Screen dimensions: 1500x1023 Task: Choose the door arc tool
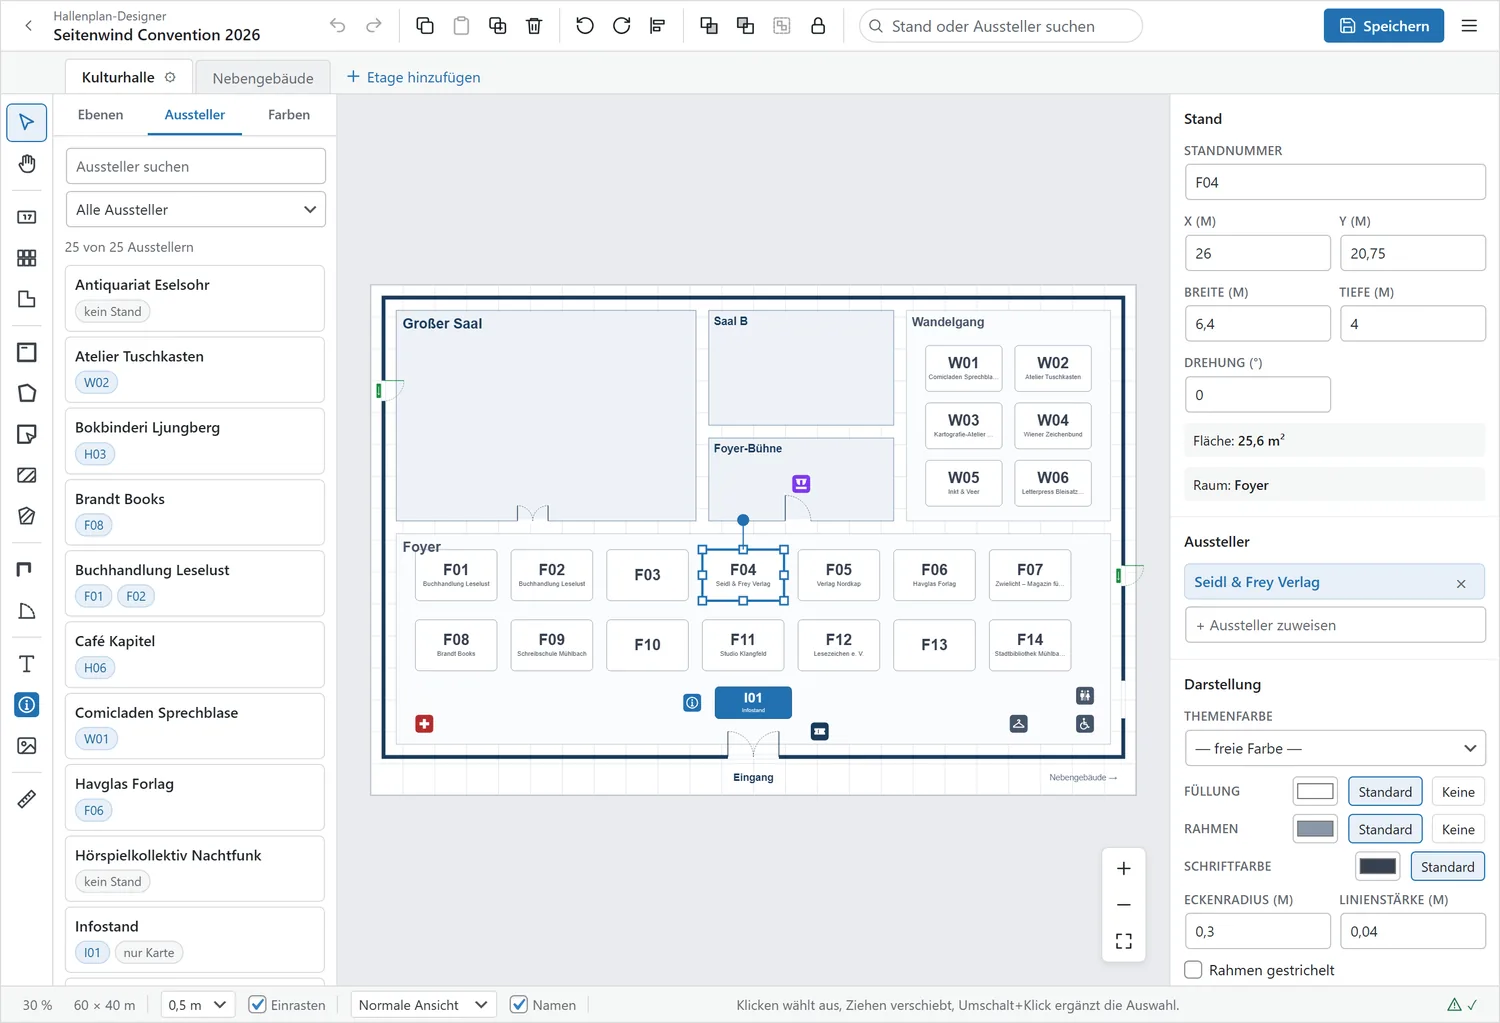27,611
